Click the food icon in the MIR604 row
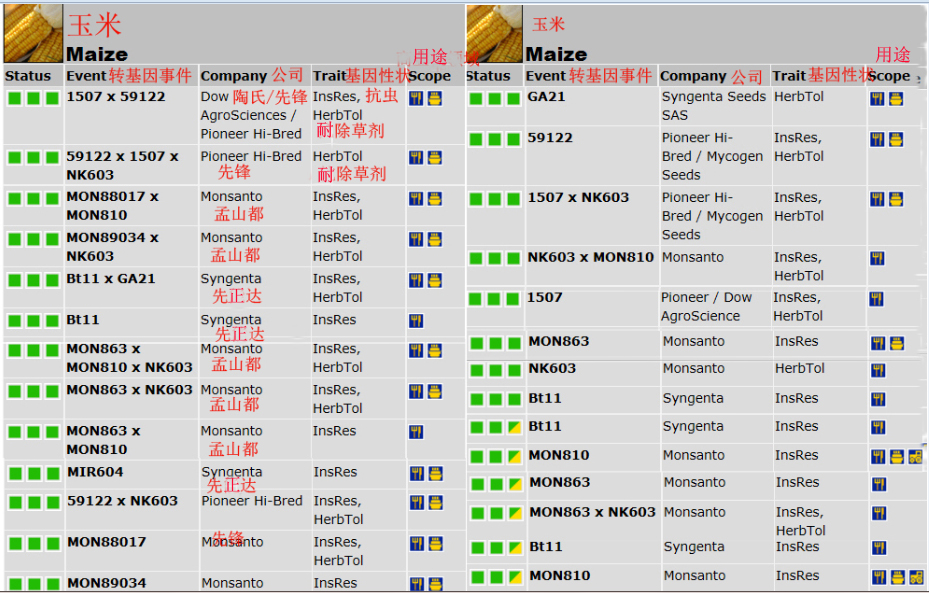Viewport: 929px width, 593px height. (x=417, y=474)
